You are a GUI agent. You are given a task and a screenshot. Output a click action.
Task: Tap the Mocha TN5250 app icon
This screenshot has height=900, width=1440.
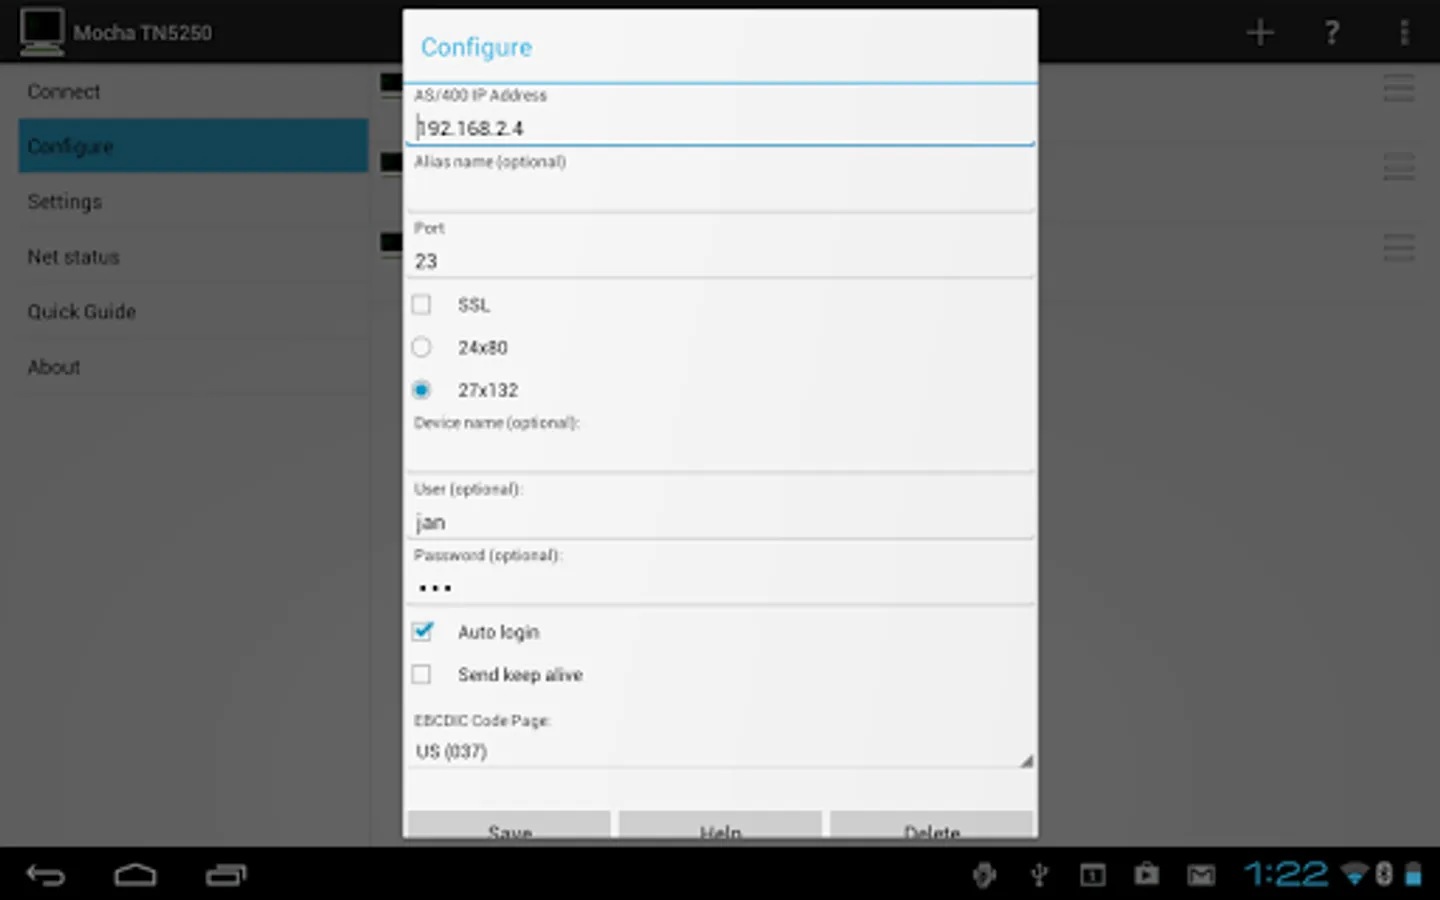click(x=42, y=31)
